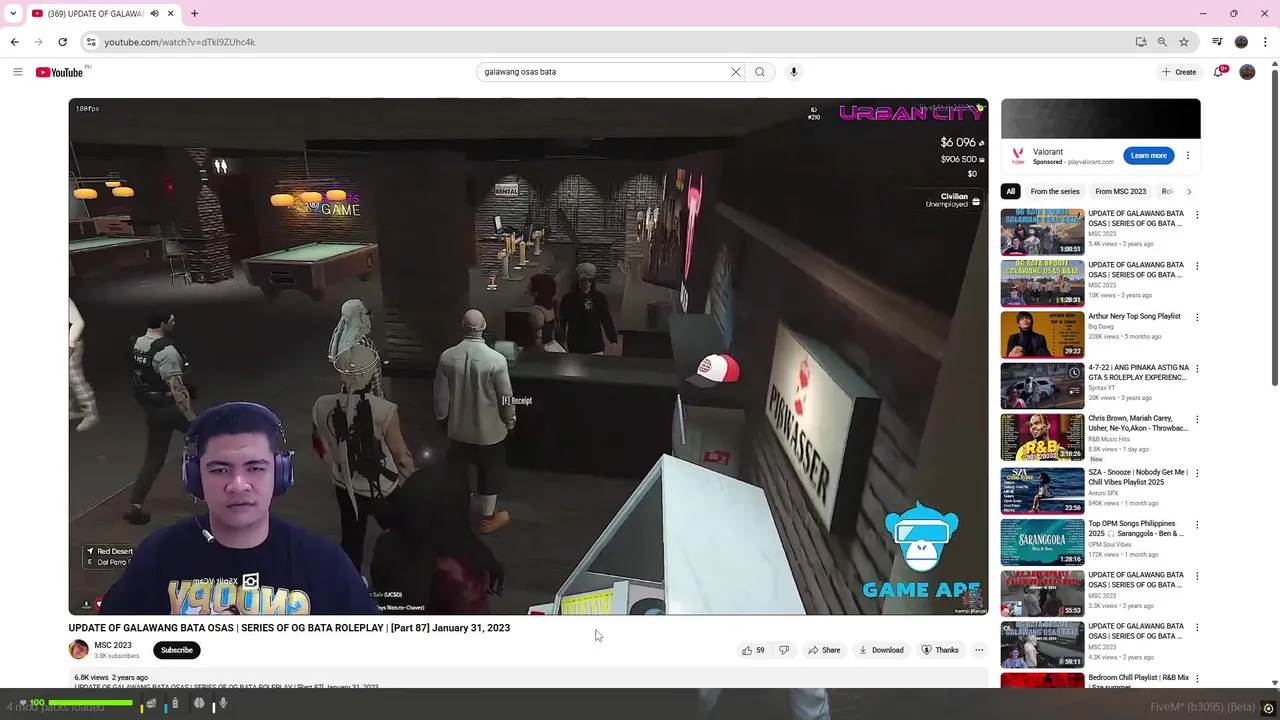The height and width of the screenshot is (720, 1280).
Task: Open the Valorant ad banner
Action: coord(1100,119)
